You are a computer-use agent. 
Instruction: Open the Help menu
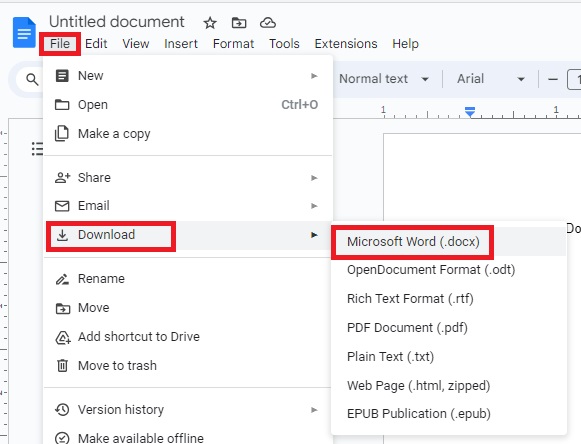pos(405,44)
